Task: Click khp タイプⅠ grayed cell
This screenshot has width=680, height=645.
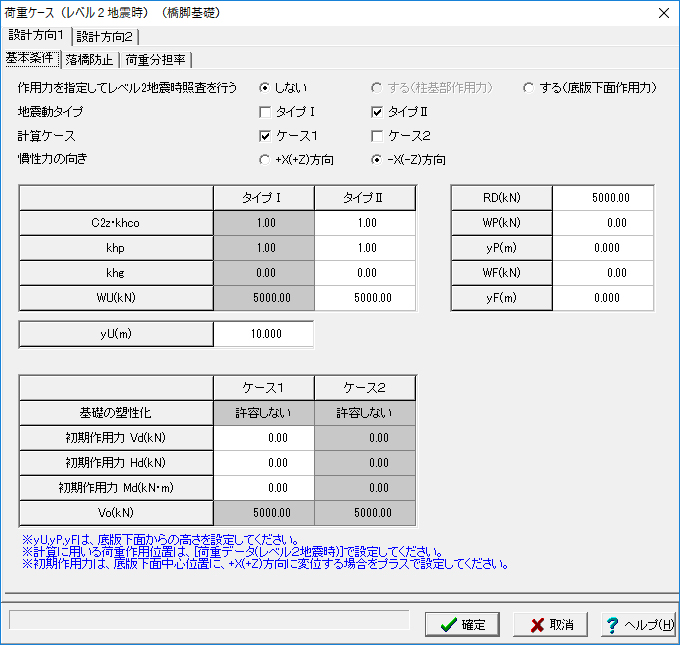Action: point(264,248)
